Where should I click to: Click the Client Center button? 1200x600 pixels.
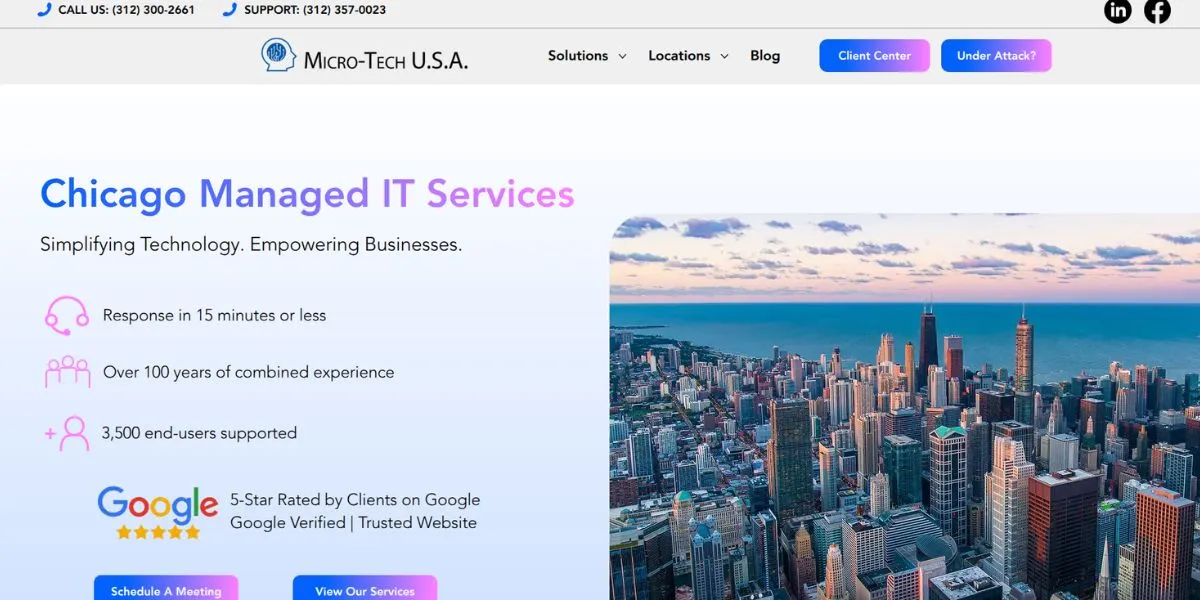coord(874,55)
